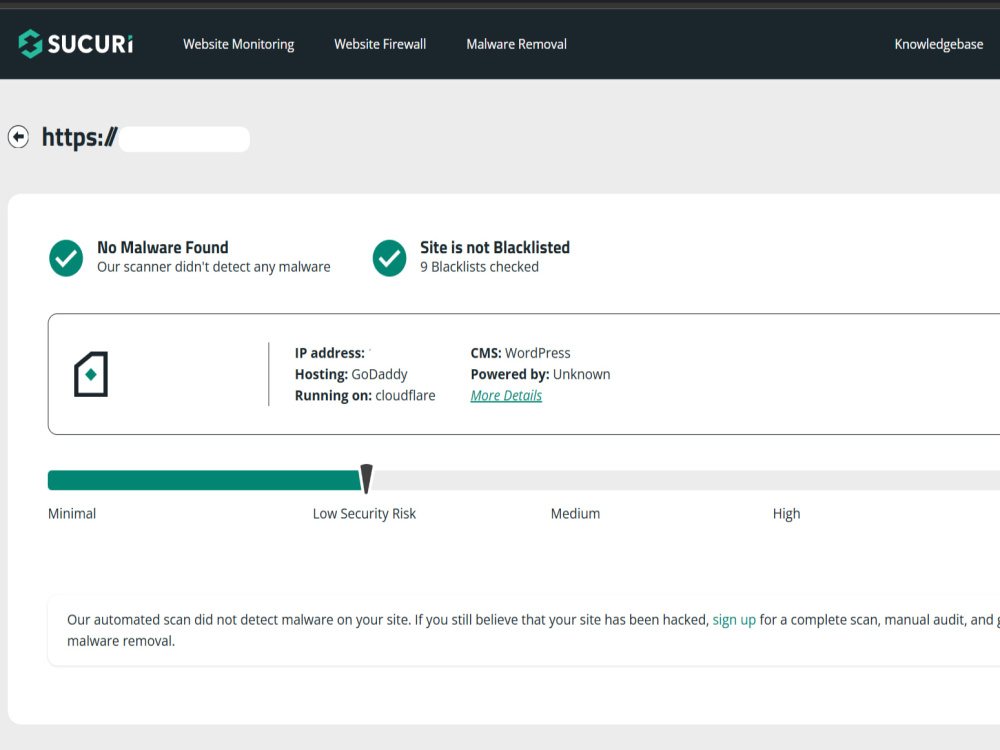Open Website Firewall menu item
Image resolution: width=1000 pixels, height=750 pixels.
pos(380,44)
